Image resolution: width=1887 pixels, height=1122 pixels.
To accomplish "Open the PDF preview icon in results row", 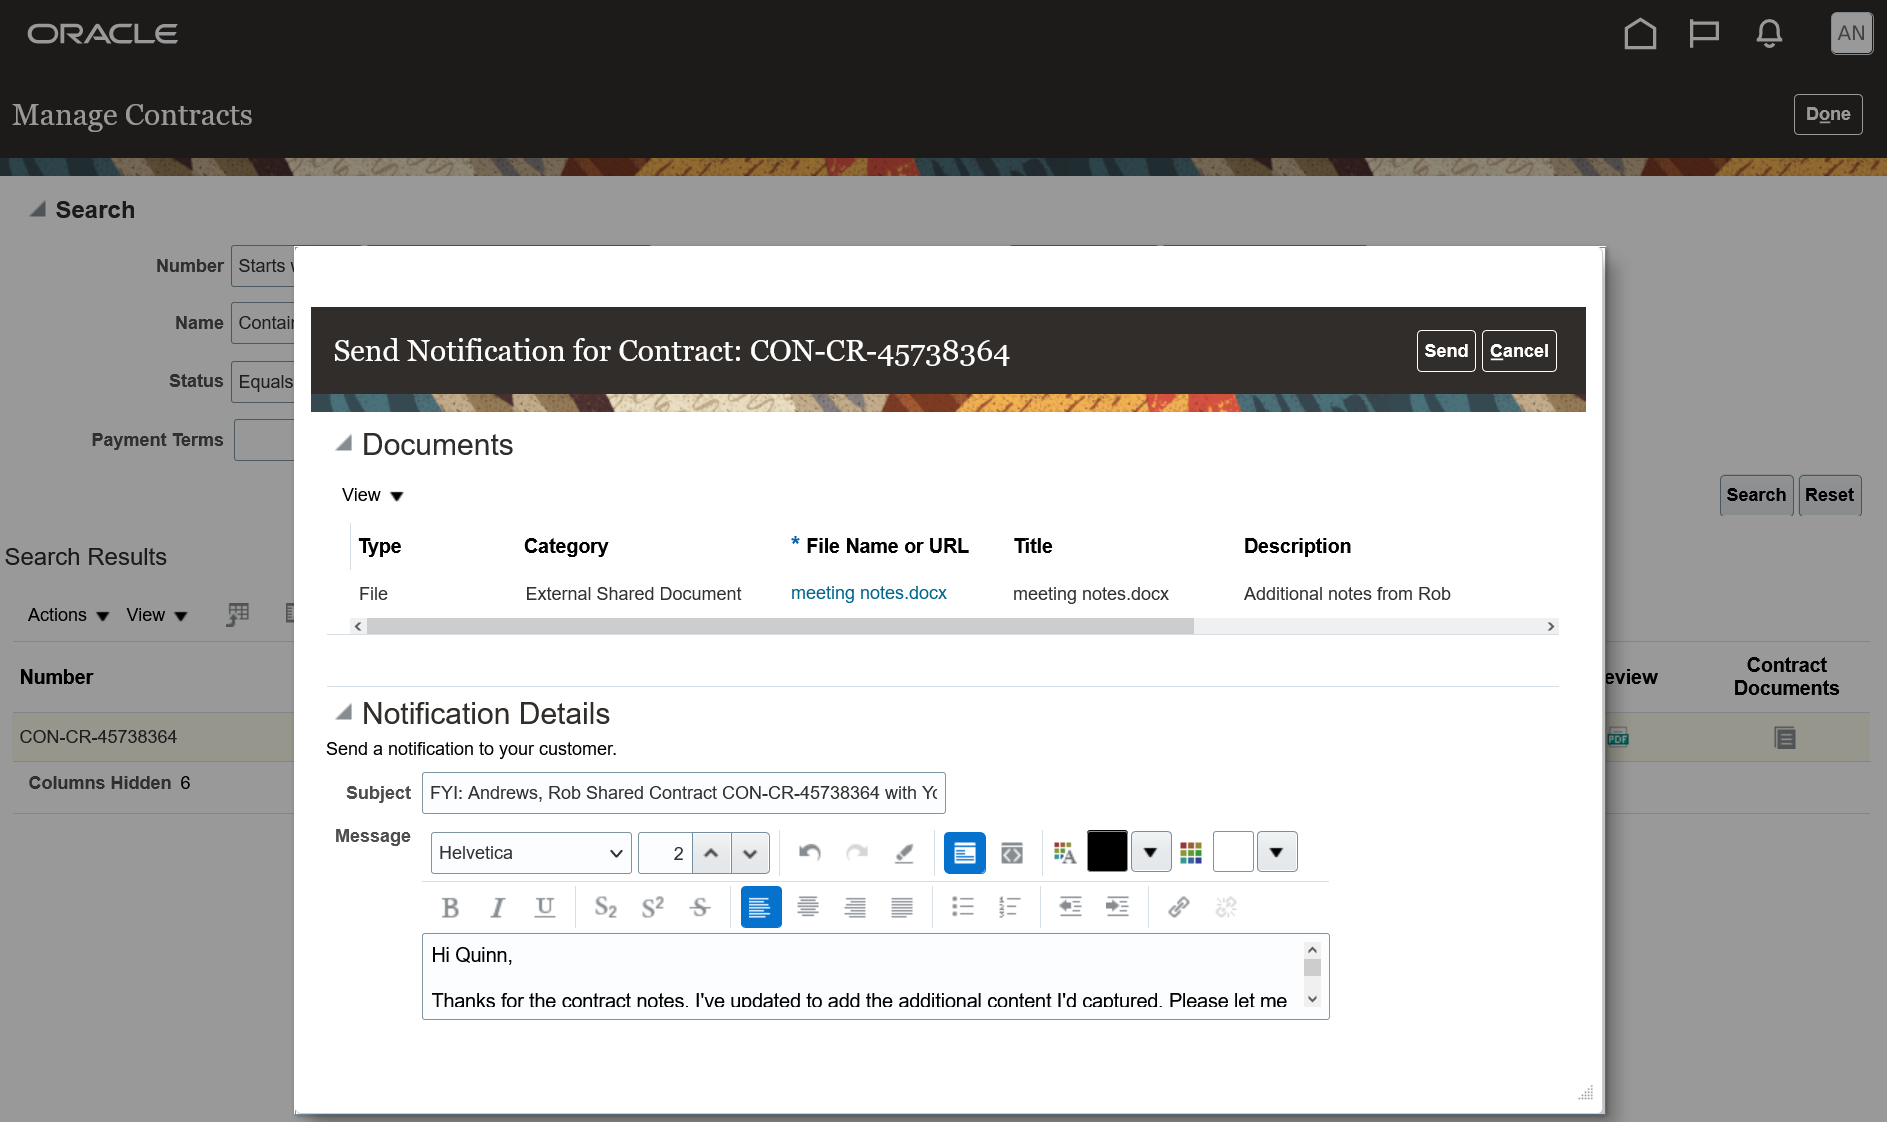I will tap(1618, 738).
